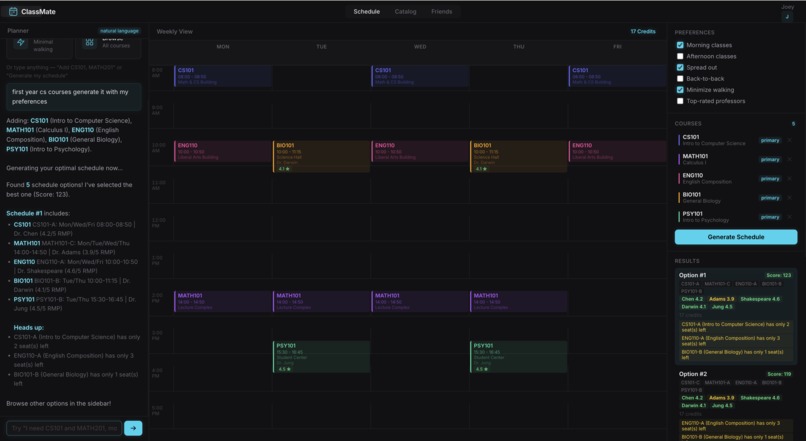Click the MATH101 Calculus I course row

[736, 159]
